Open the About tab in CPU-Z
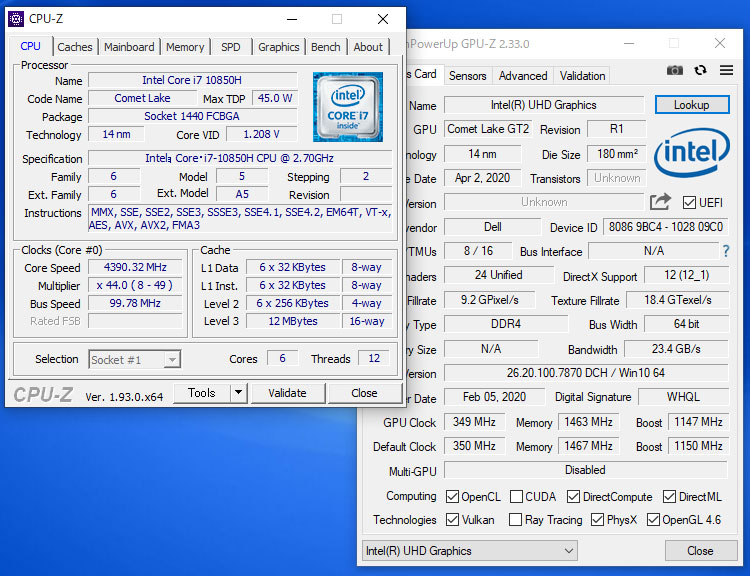 coord(368,47)
